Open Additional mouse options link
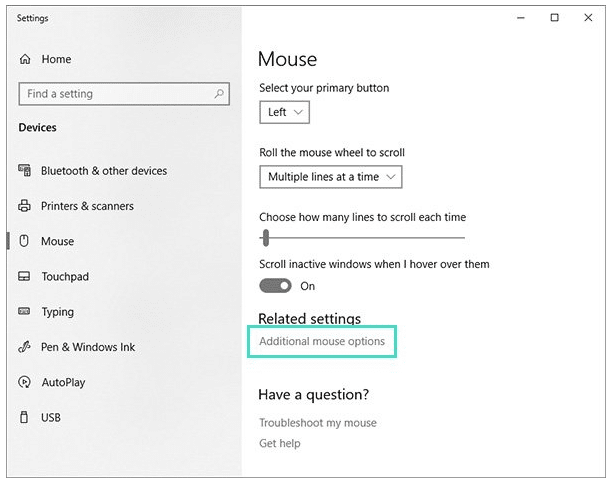Image resolution: width=611 pixels, height=482 pixels. click(322, 342)
